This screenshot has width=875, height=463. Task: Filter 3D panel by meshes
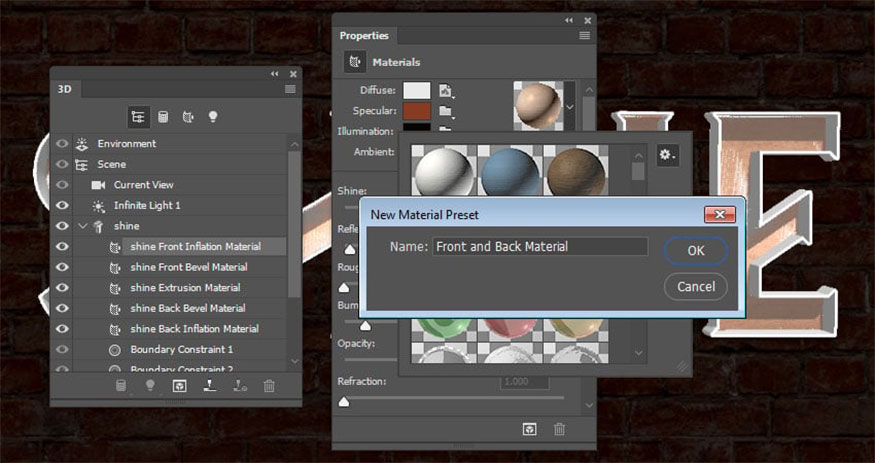point(162,117)
